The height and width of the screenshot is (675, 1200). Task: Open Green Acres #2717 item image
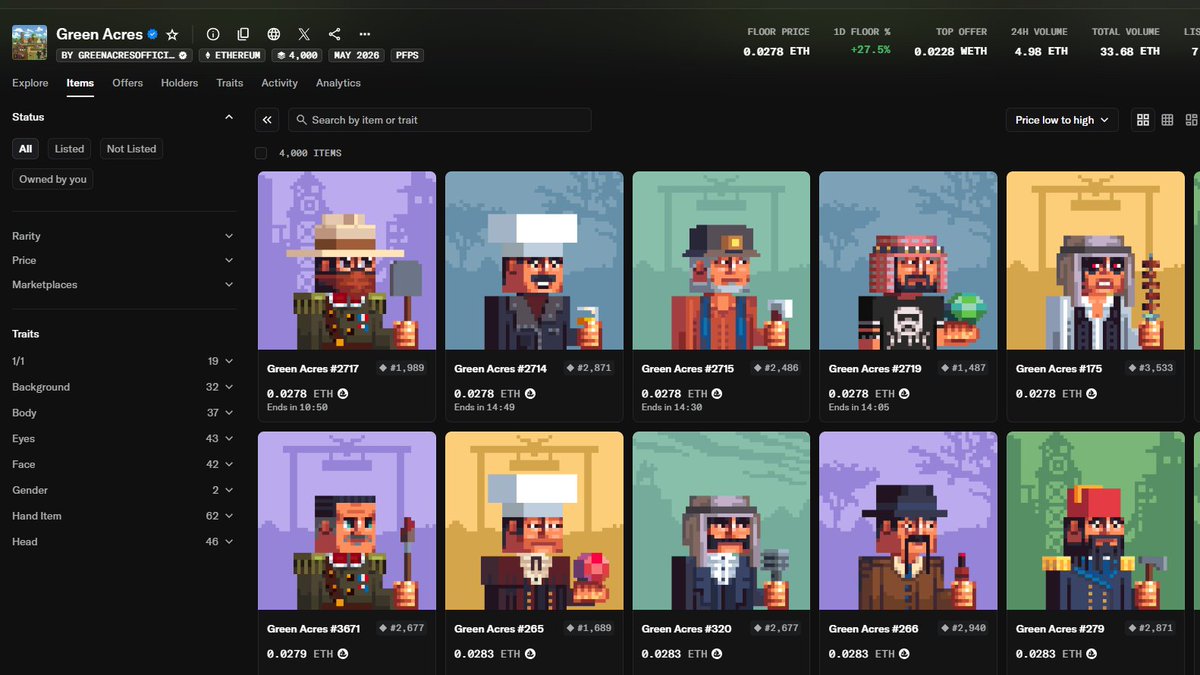tap(347, 261)
